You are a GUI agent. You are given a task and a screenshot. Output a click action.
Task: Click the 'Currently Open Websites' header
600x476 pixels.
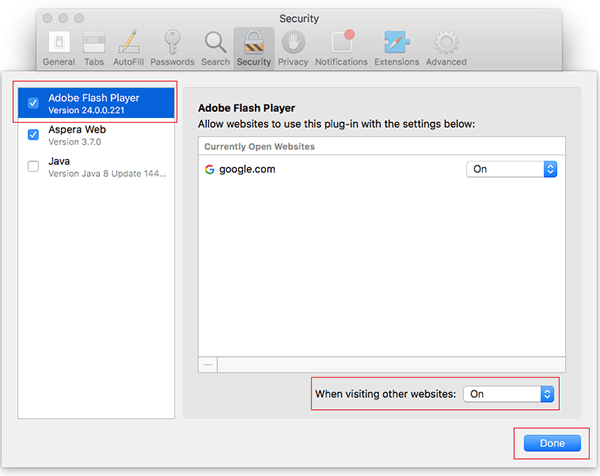click(x=259, y=147)
